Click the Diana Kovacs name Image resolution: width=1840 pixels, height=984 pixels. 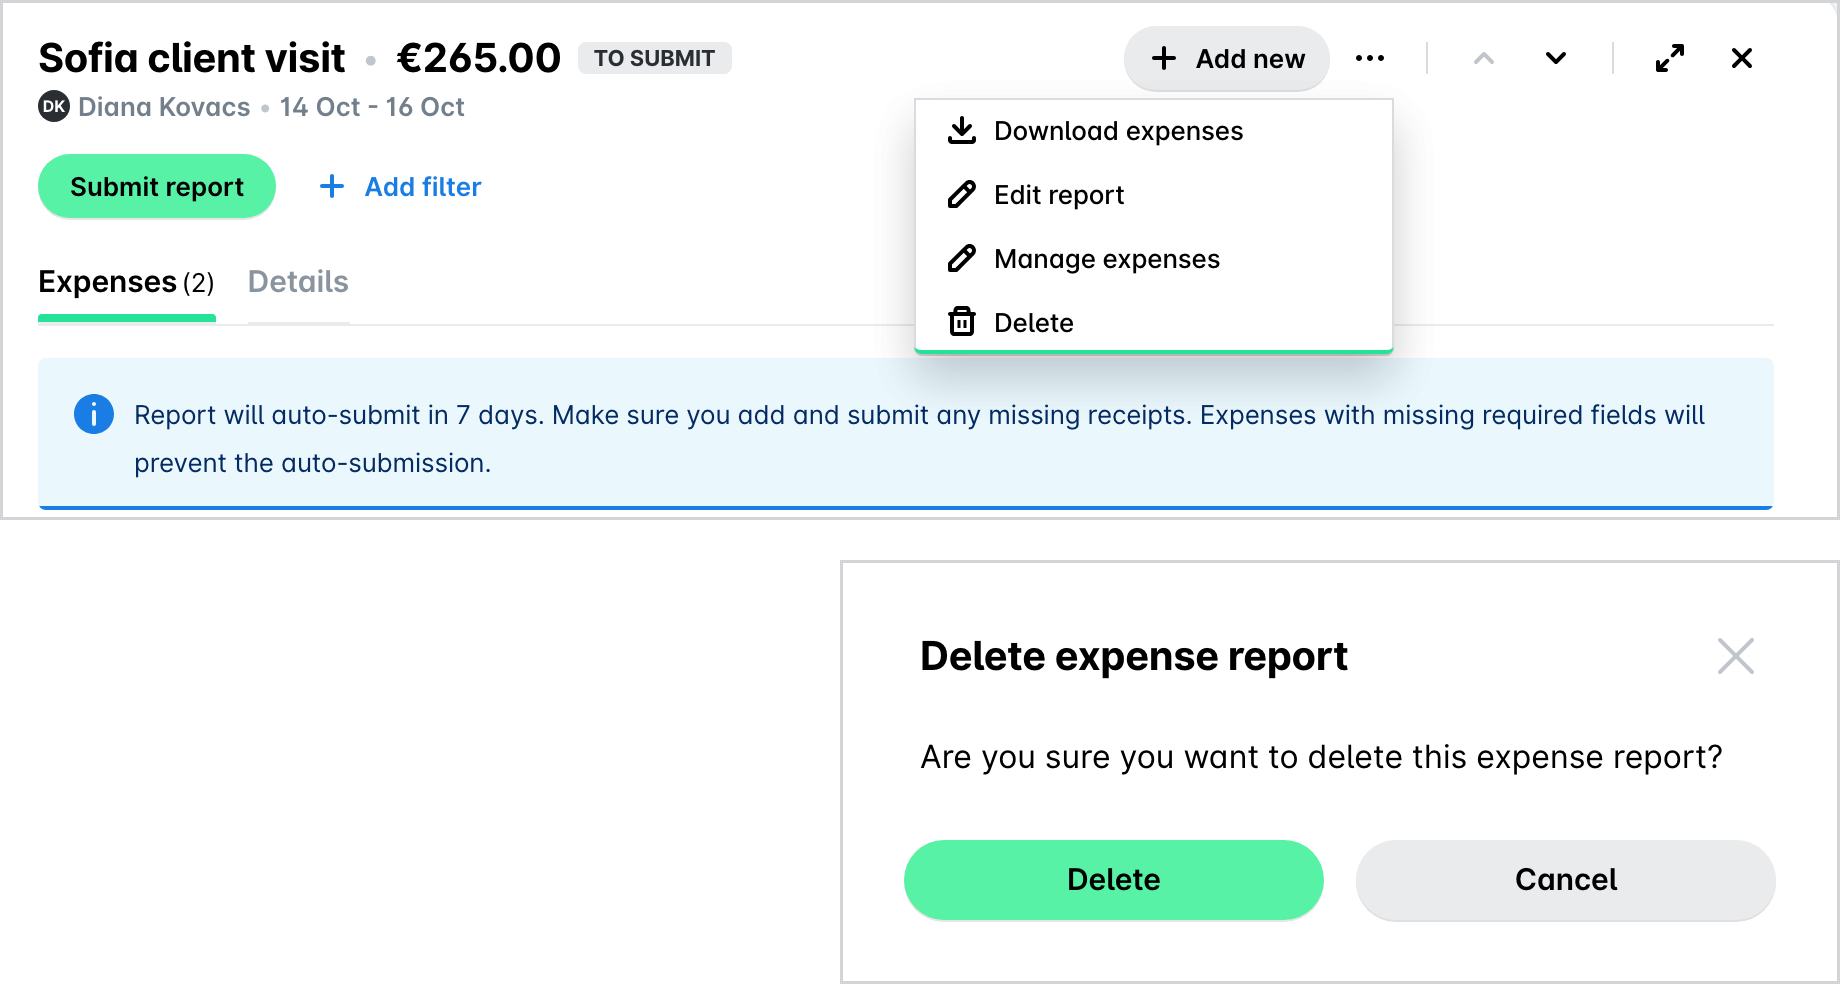[x=164, y=107]
